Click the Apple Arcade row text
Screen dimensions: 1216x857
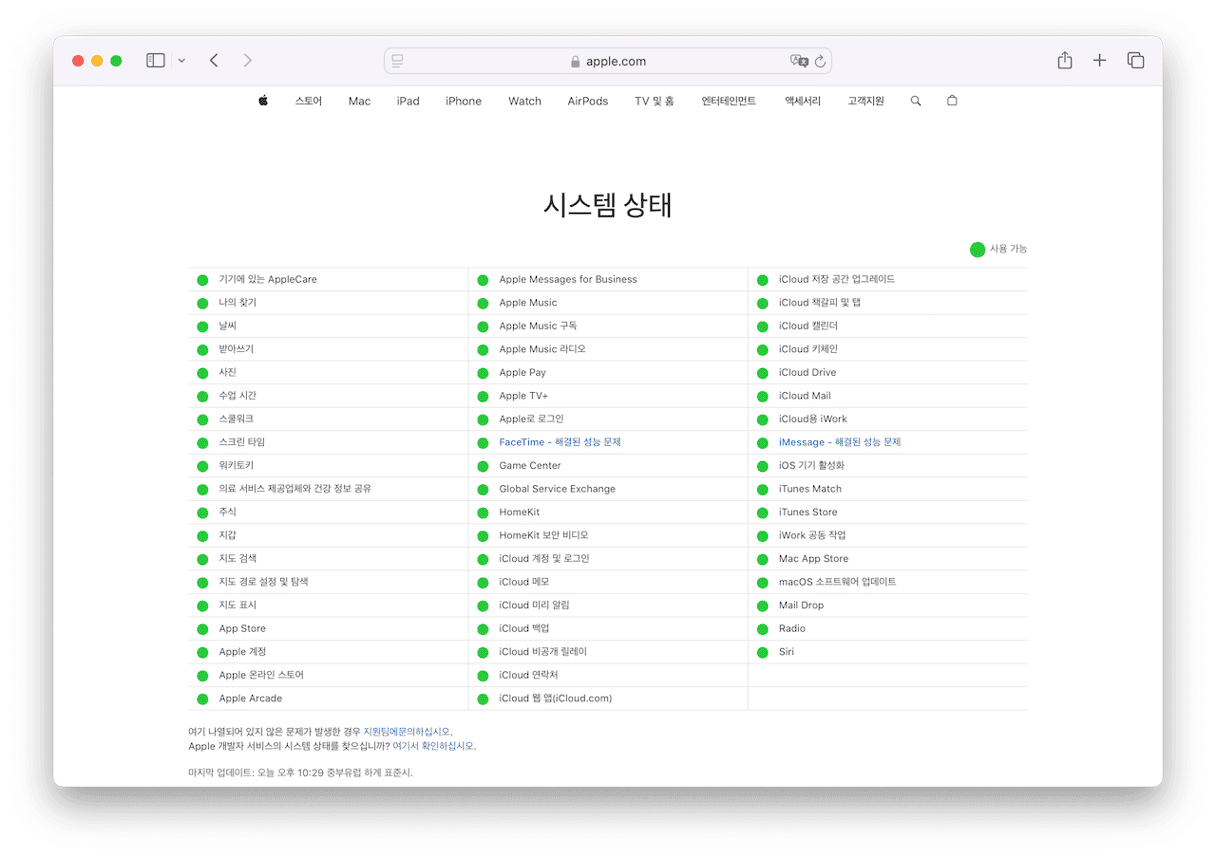tap(251, 699)
